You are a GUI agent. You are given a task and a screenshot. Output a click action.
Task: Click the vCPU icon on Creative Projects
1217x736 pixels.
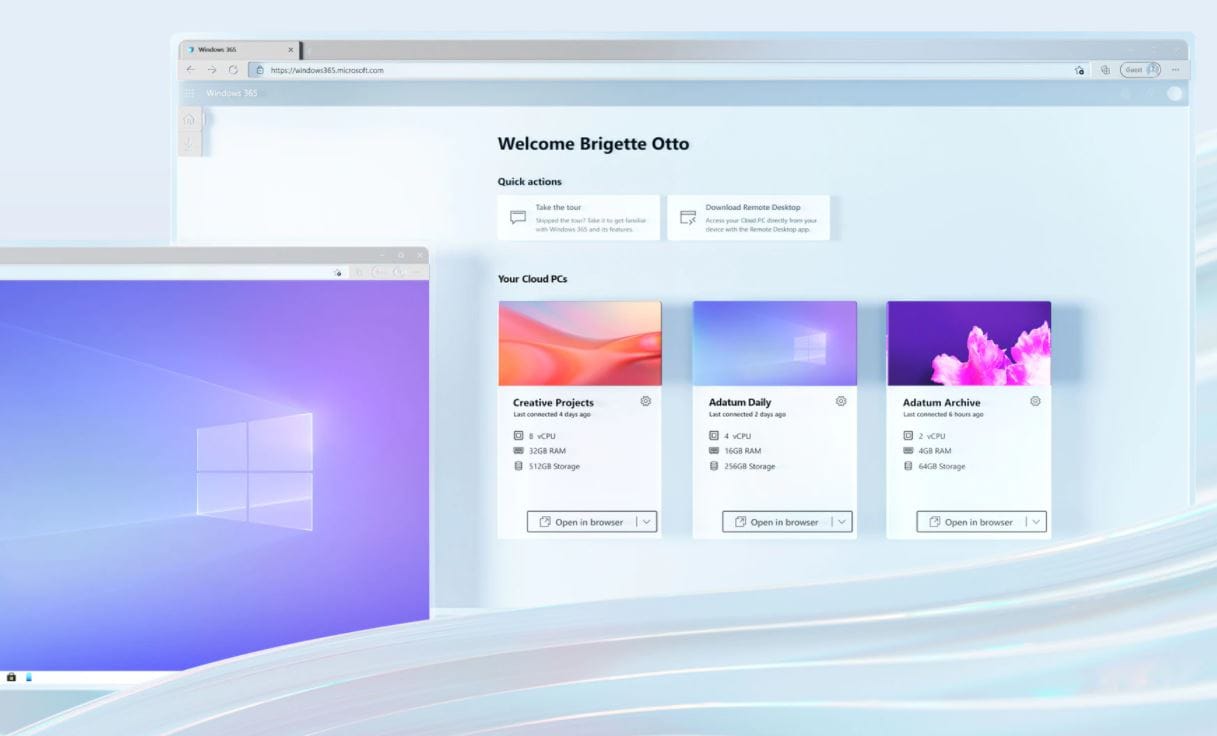pos(518,436)
